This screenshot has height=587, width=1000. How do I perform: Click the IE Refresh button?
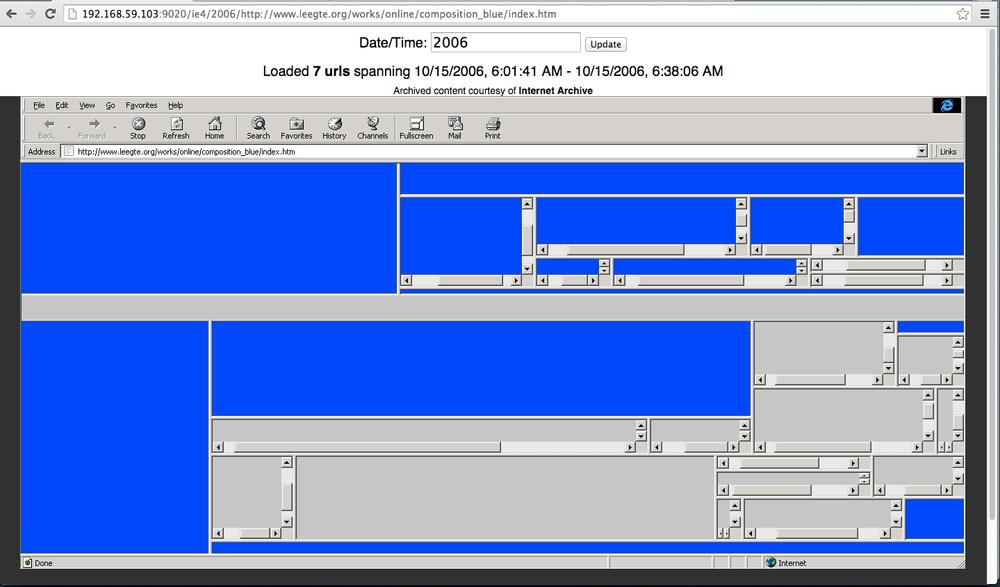(x=176, y=128)
